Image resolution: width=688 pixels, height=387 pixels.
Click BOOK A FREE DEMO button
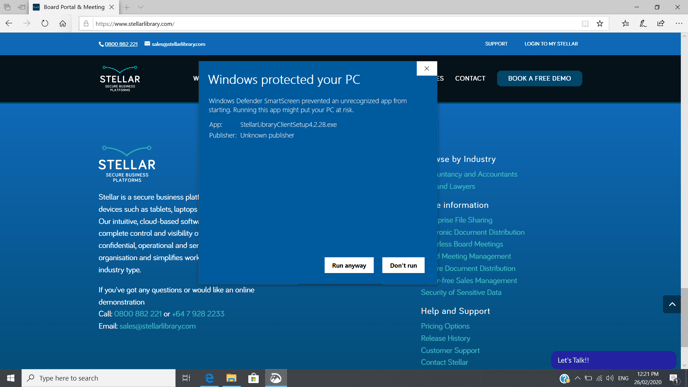539,79
